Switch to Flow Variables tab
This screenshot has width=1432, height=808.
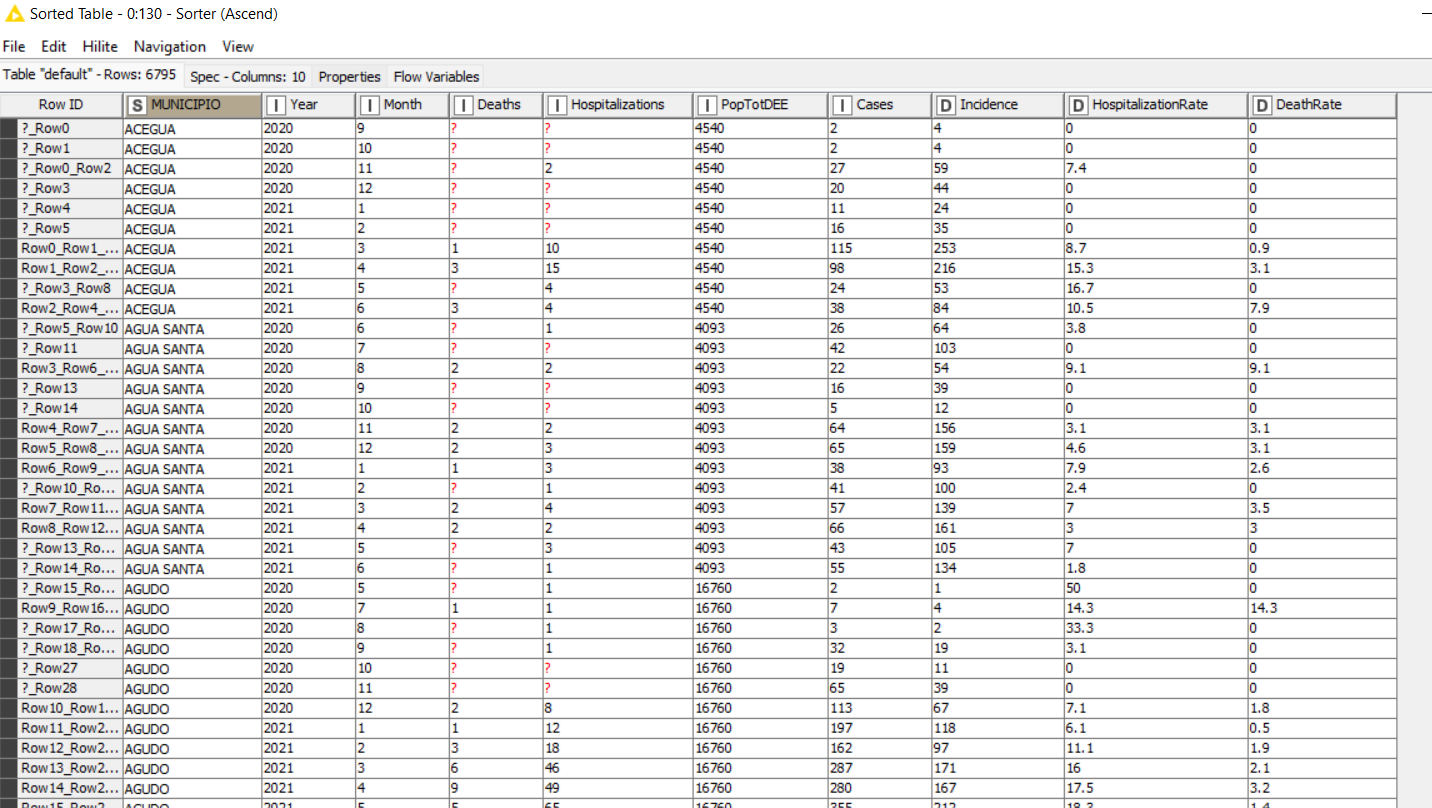[x=436, y=76]
